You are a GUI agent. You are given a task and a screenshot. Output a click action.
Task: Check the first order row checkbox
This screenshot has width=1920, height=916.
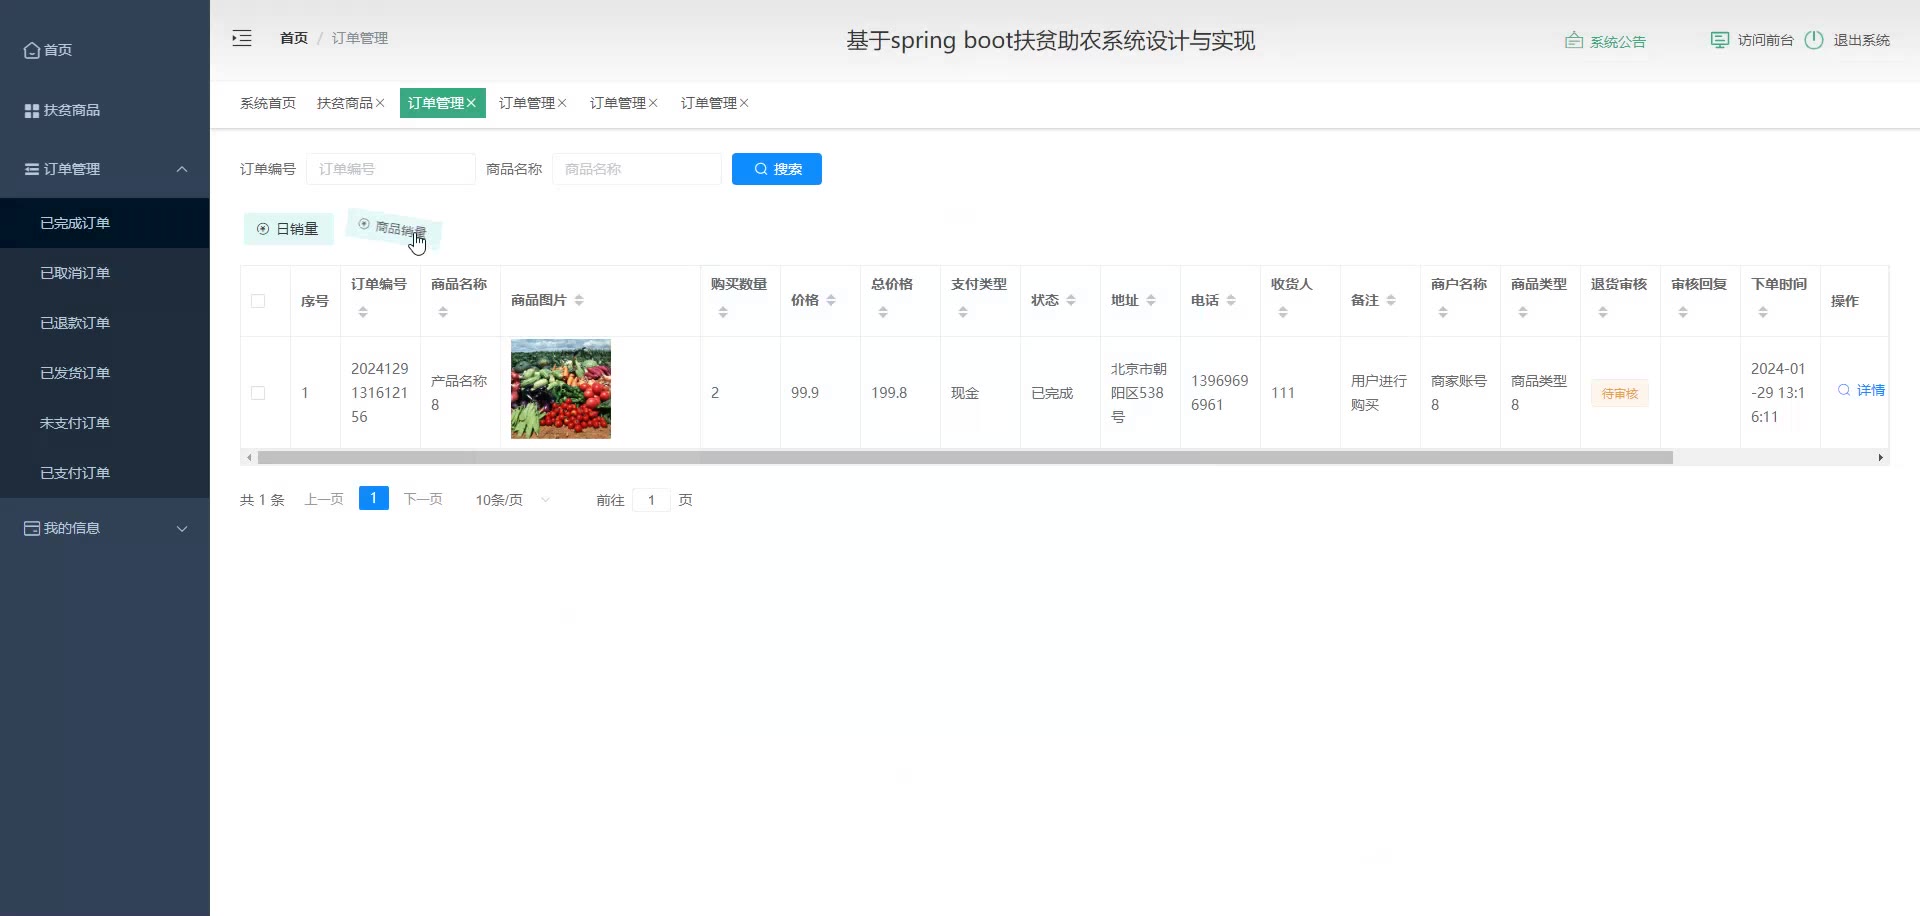(258, 393)
